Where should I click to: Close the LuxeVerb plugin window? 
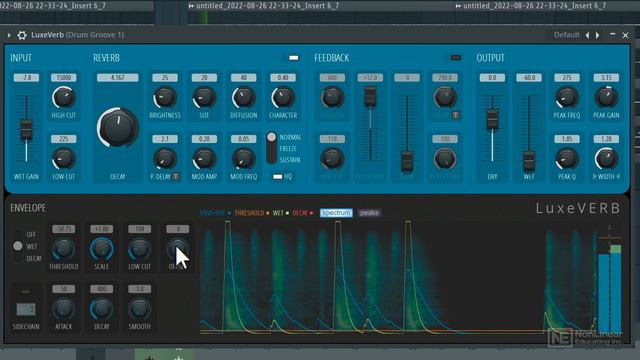(x=625, y=36)
